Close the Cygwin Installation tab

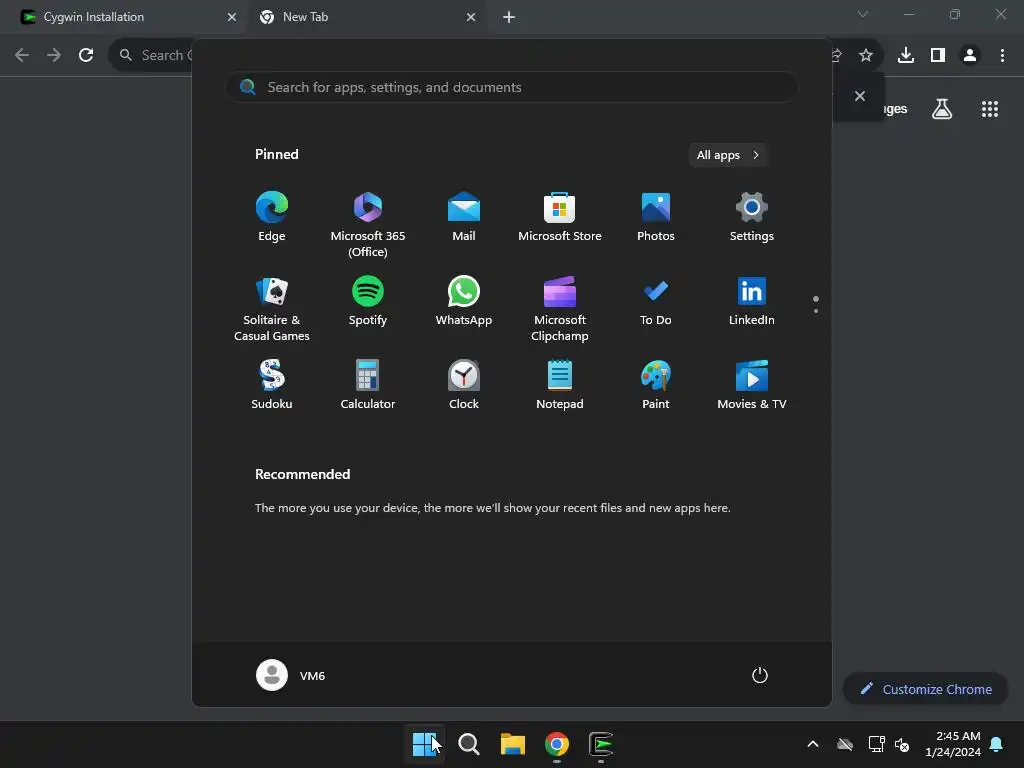pyautogui.click(x=232, y=17)
